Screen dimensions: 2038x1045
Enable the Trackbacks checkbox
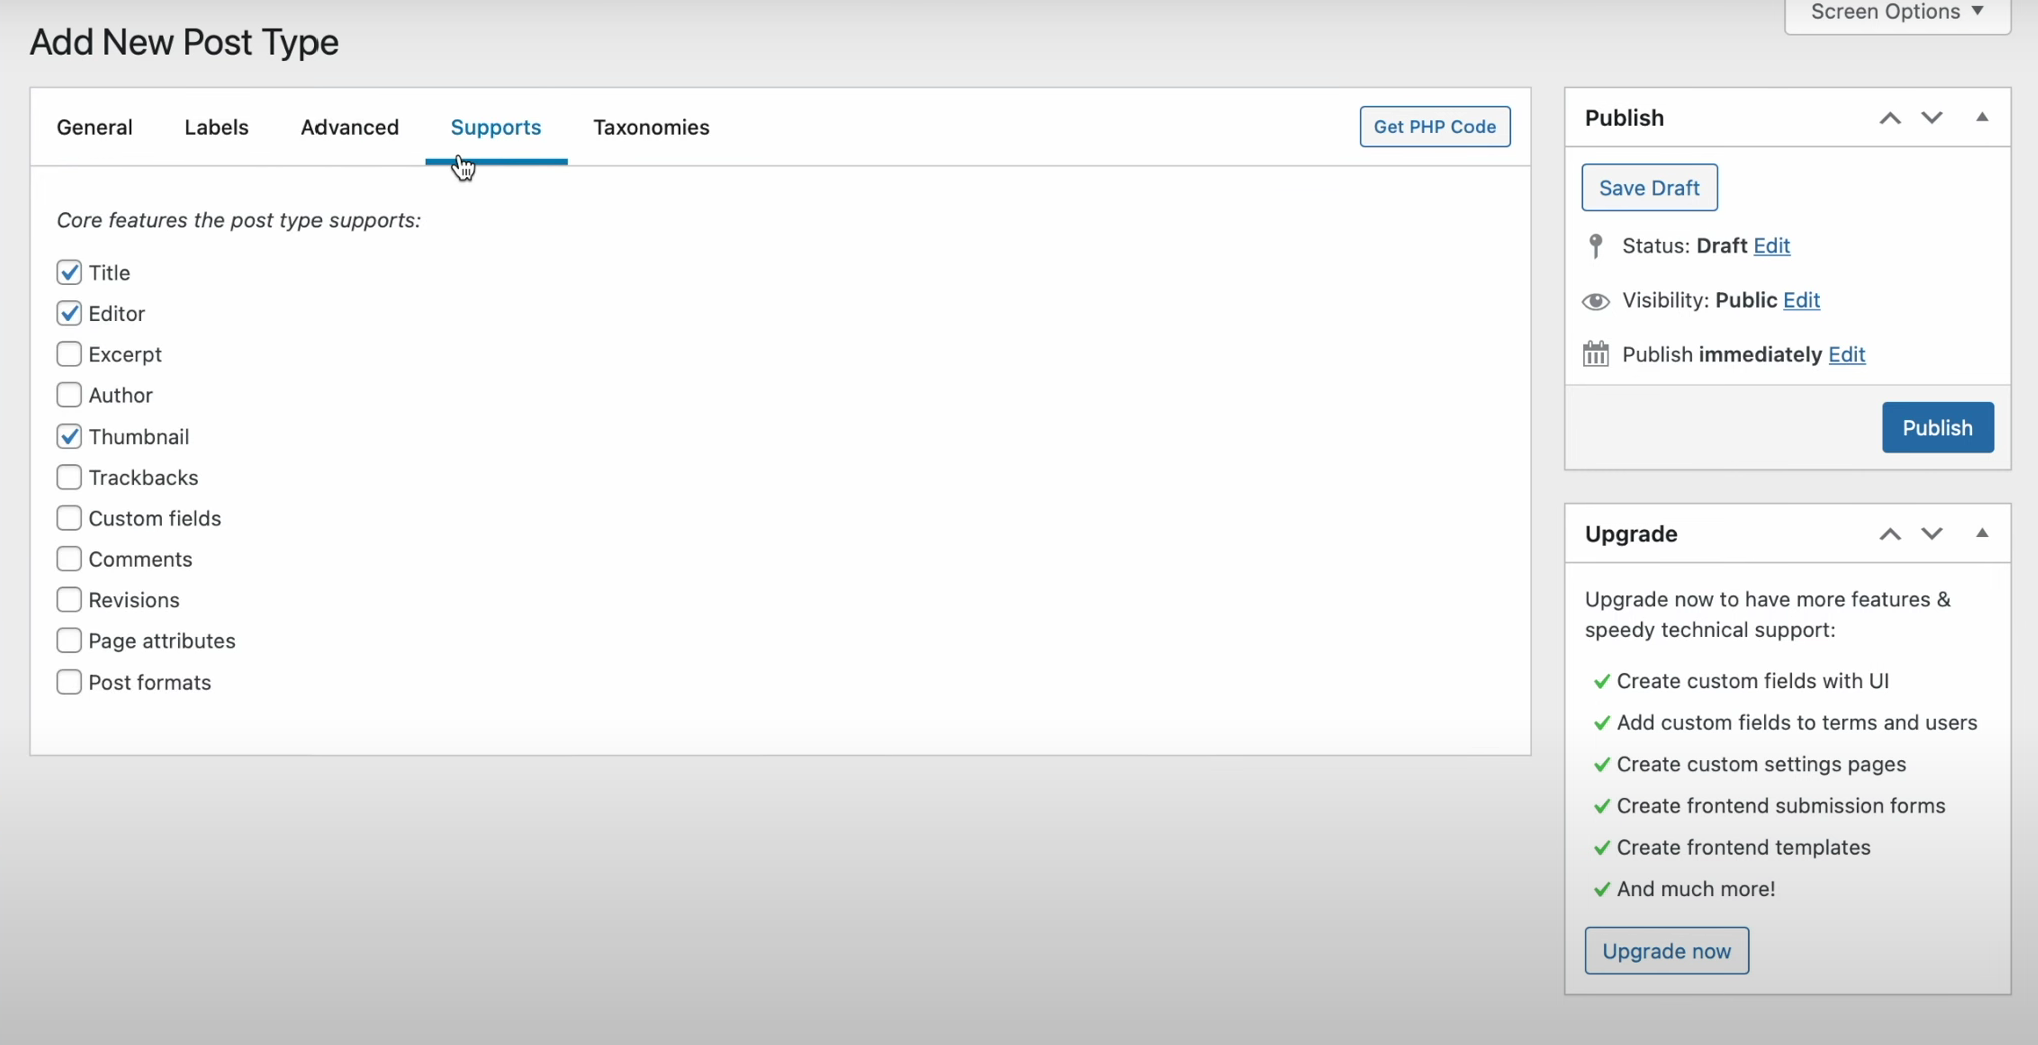click(x=69, y=477)
